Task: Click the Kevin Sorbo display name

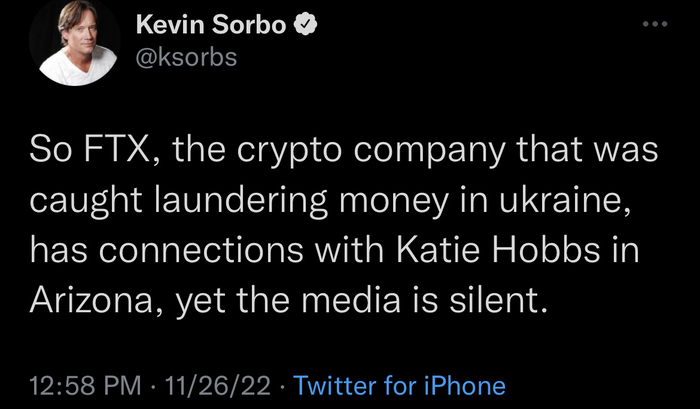Action: (207, 25)
